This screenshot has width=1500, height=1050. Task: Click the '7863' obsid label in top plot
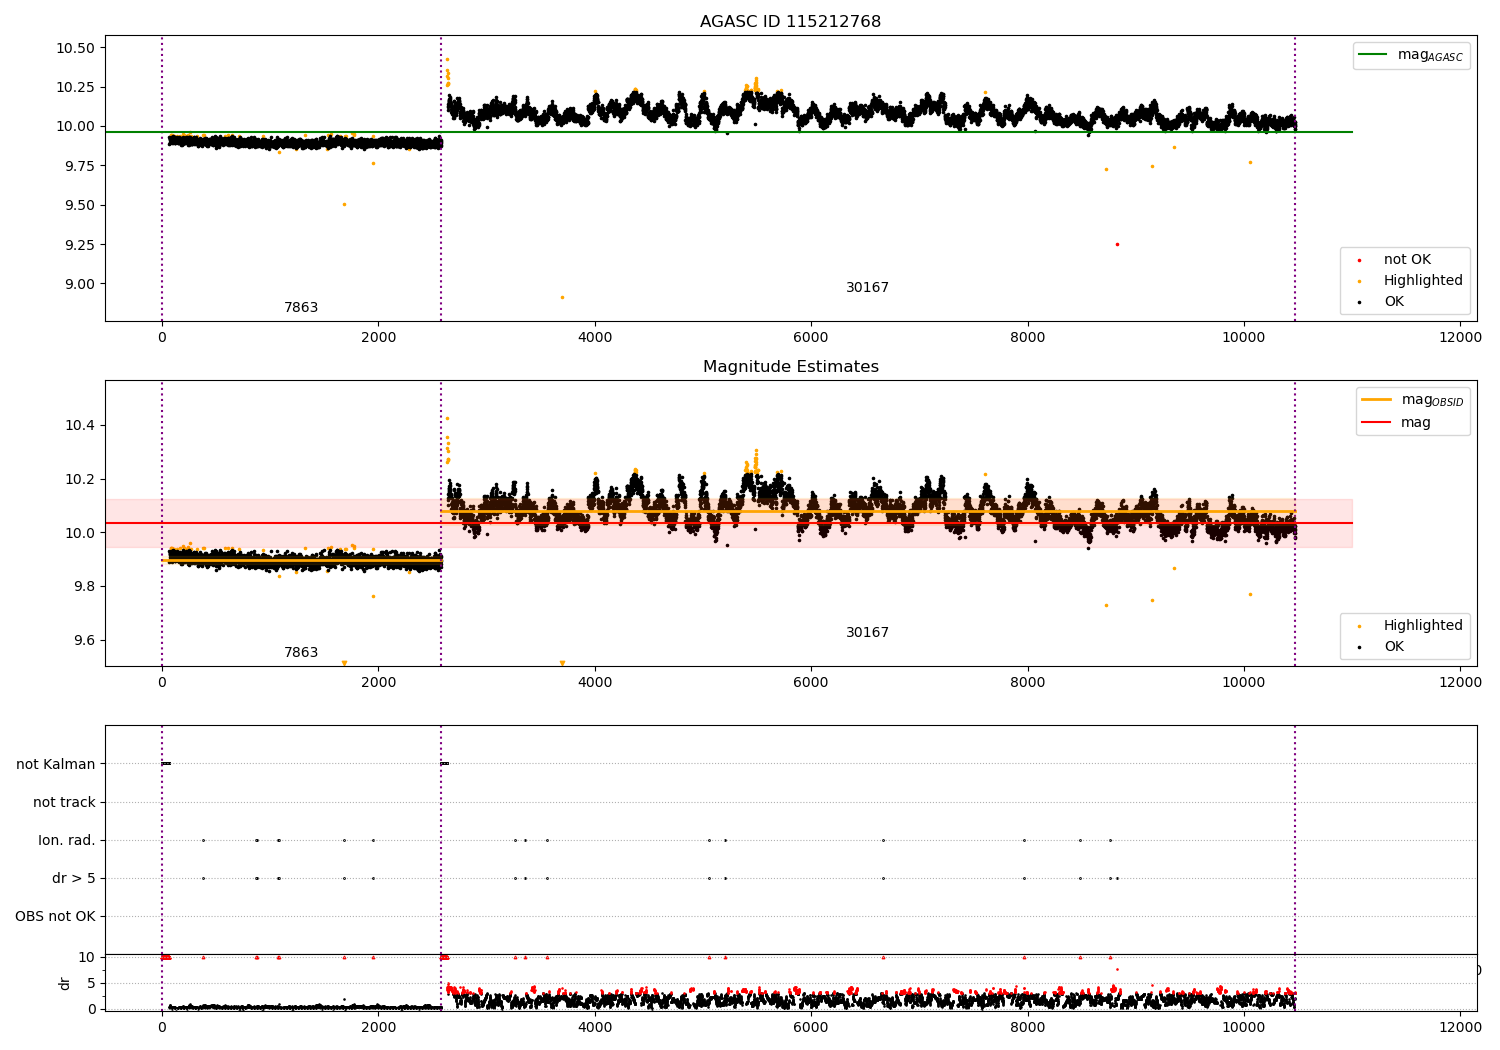coord(301,308)
